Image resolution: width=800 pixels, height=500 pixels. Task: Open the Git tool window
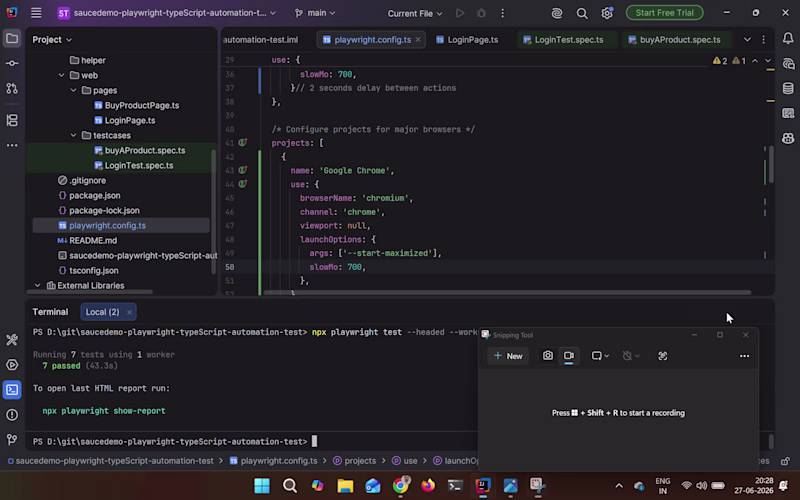[x=12, y=439]
